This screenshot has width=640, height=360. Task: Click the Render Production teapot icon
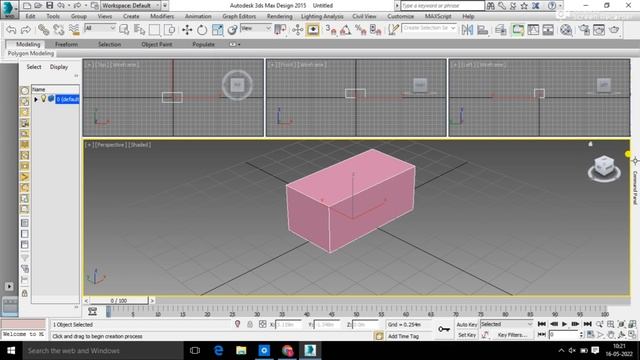pos(614,30)
